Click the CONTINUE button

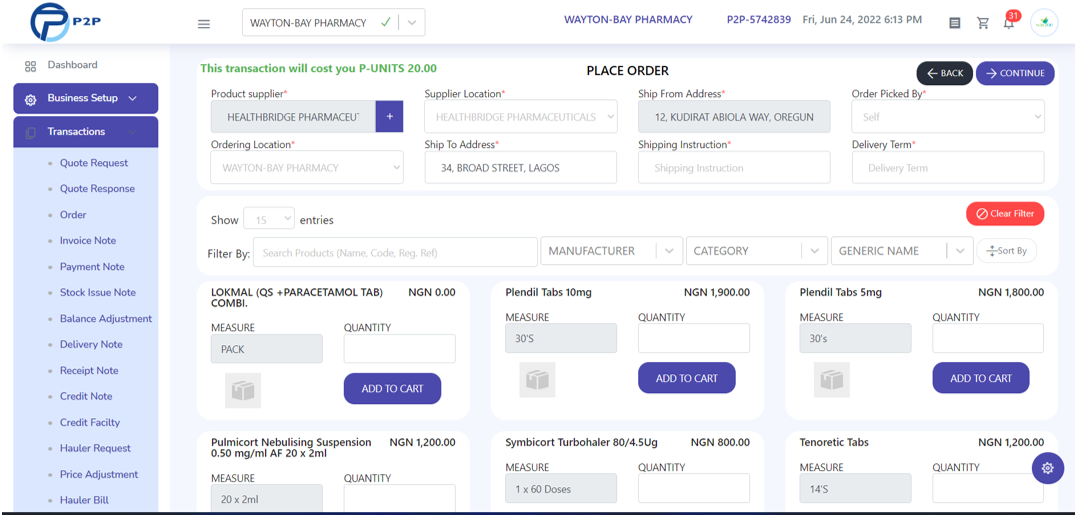click(1015, 73)
